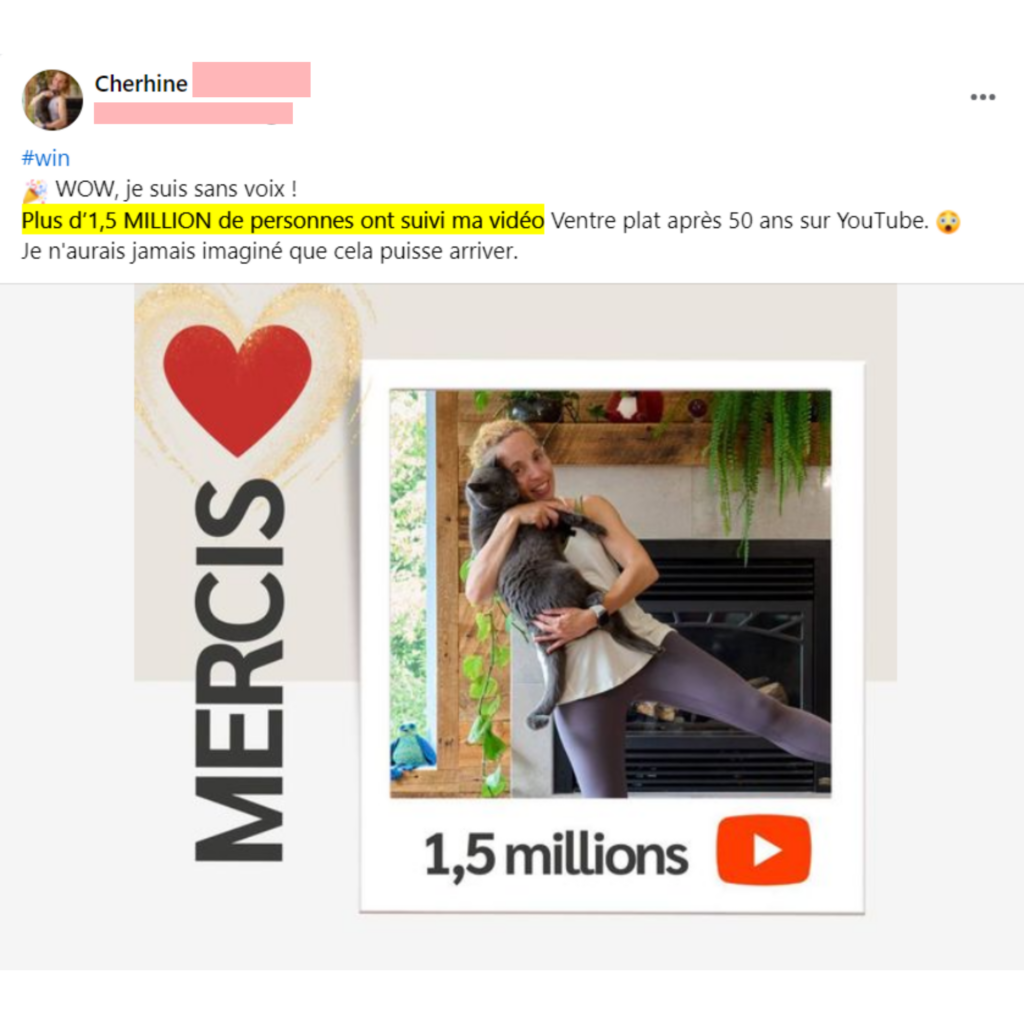Click the black fireplace in the photo
The width and height of the screenshot is (1024, 1024).
pyautogui.click(x=724, y=666)
